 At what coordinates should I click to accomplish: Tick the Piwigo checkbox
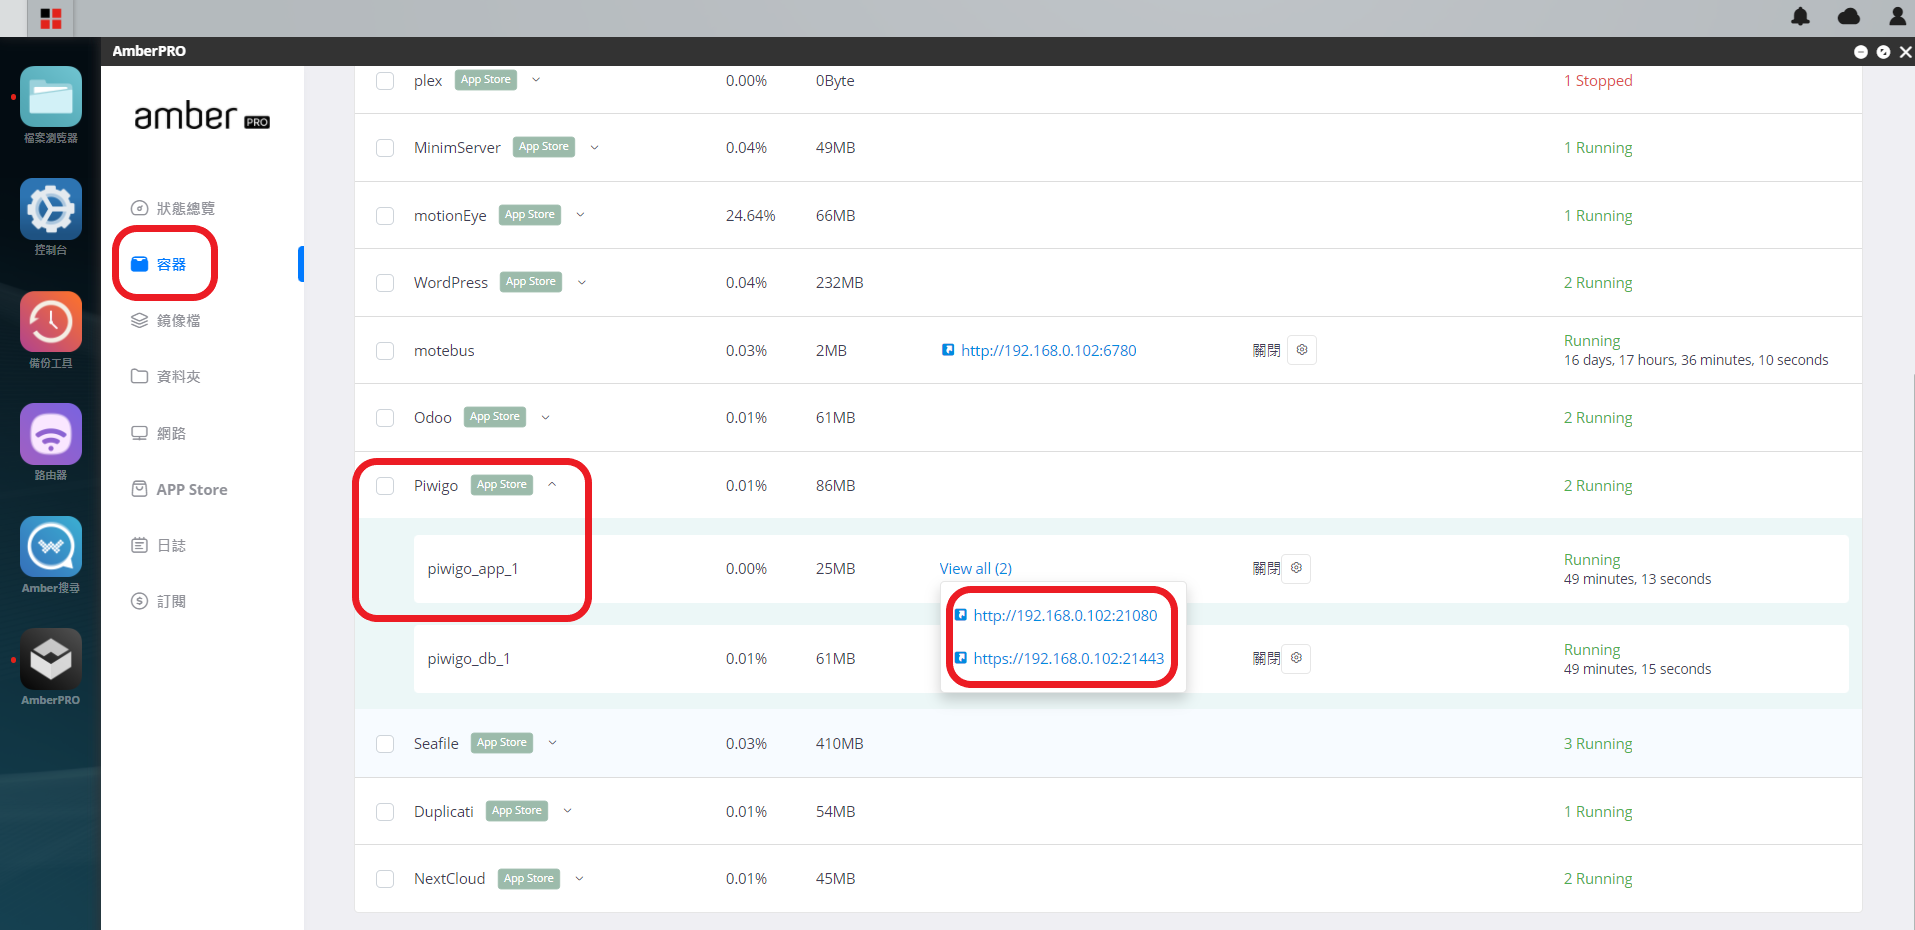(x=385, y=486)
